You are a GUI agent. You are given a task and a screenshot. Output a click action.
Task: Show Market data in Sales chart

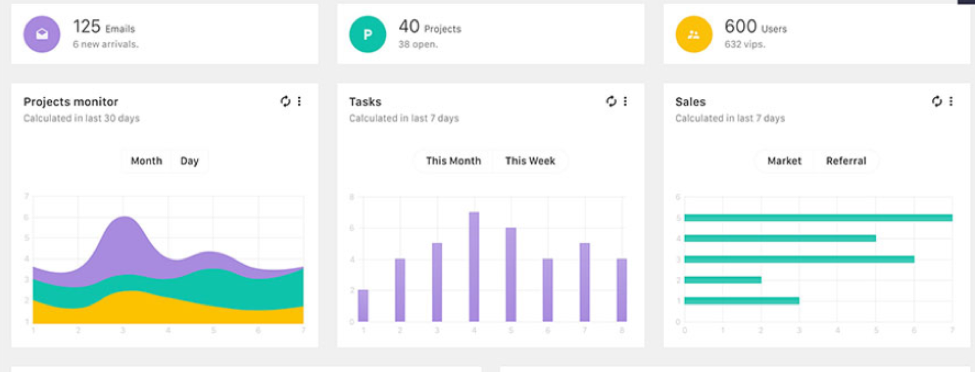pyautogui.click(x=784, y=161)
